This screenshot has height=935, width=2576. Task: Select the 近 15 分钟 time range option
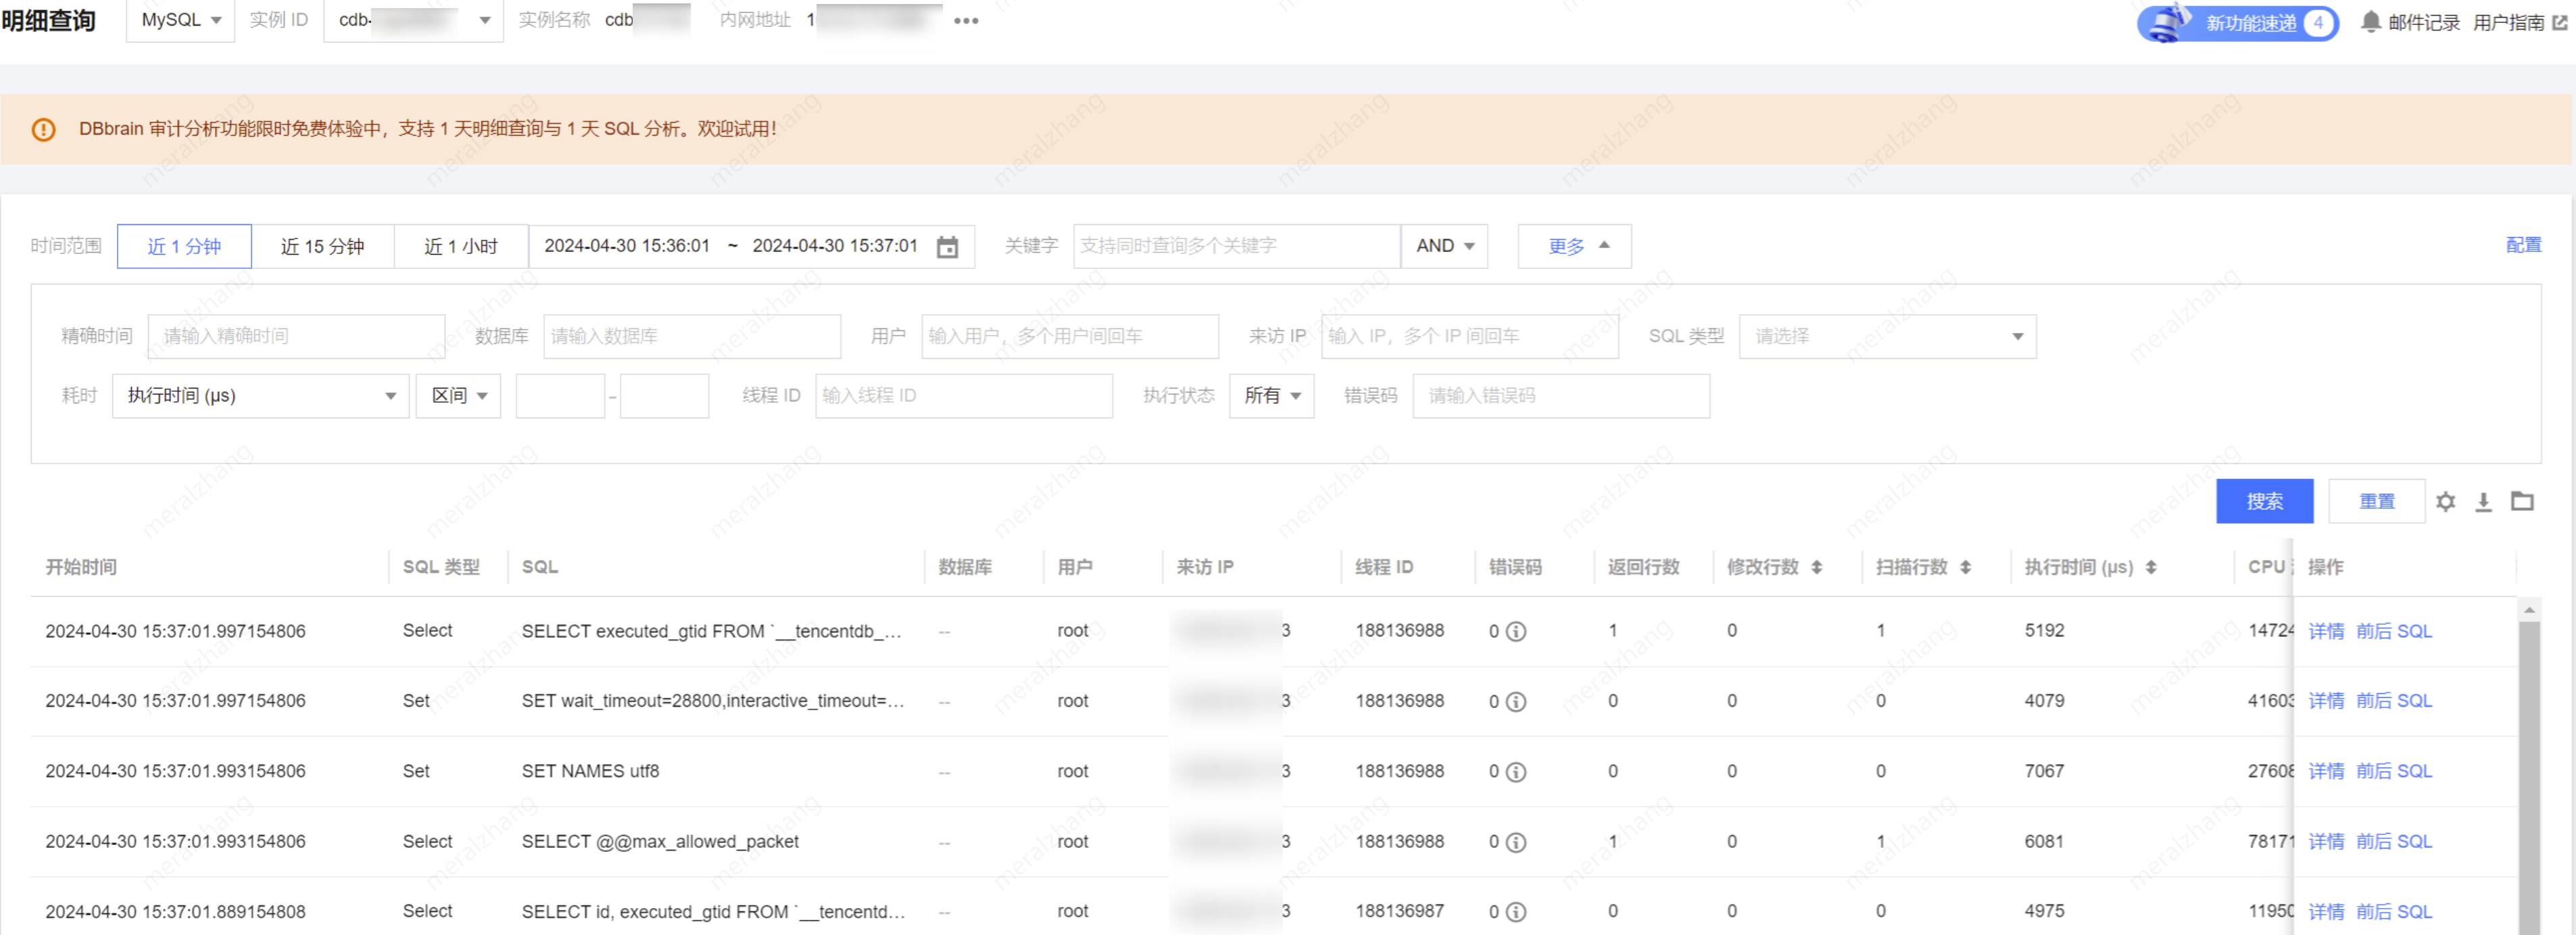coord(323,245)
